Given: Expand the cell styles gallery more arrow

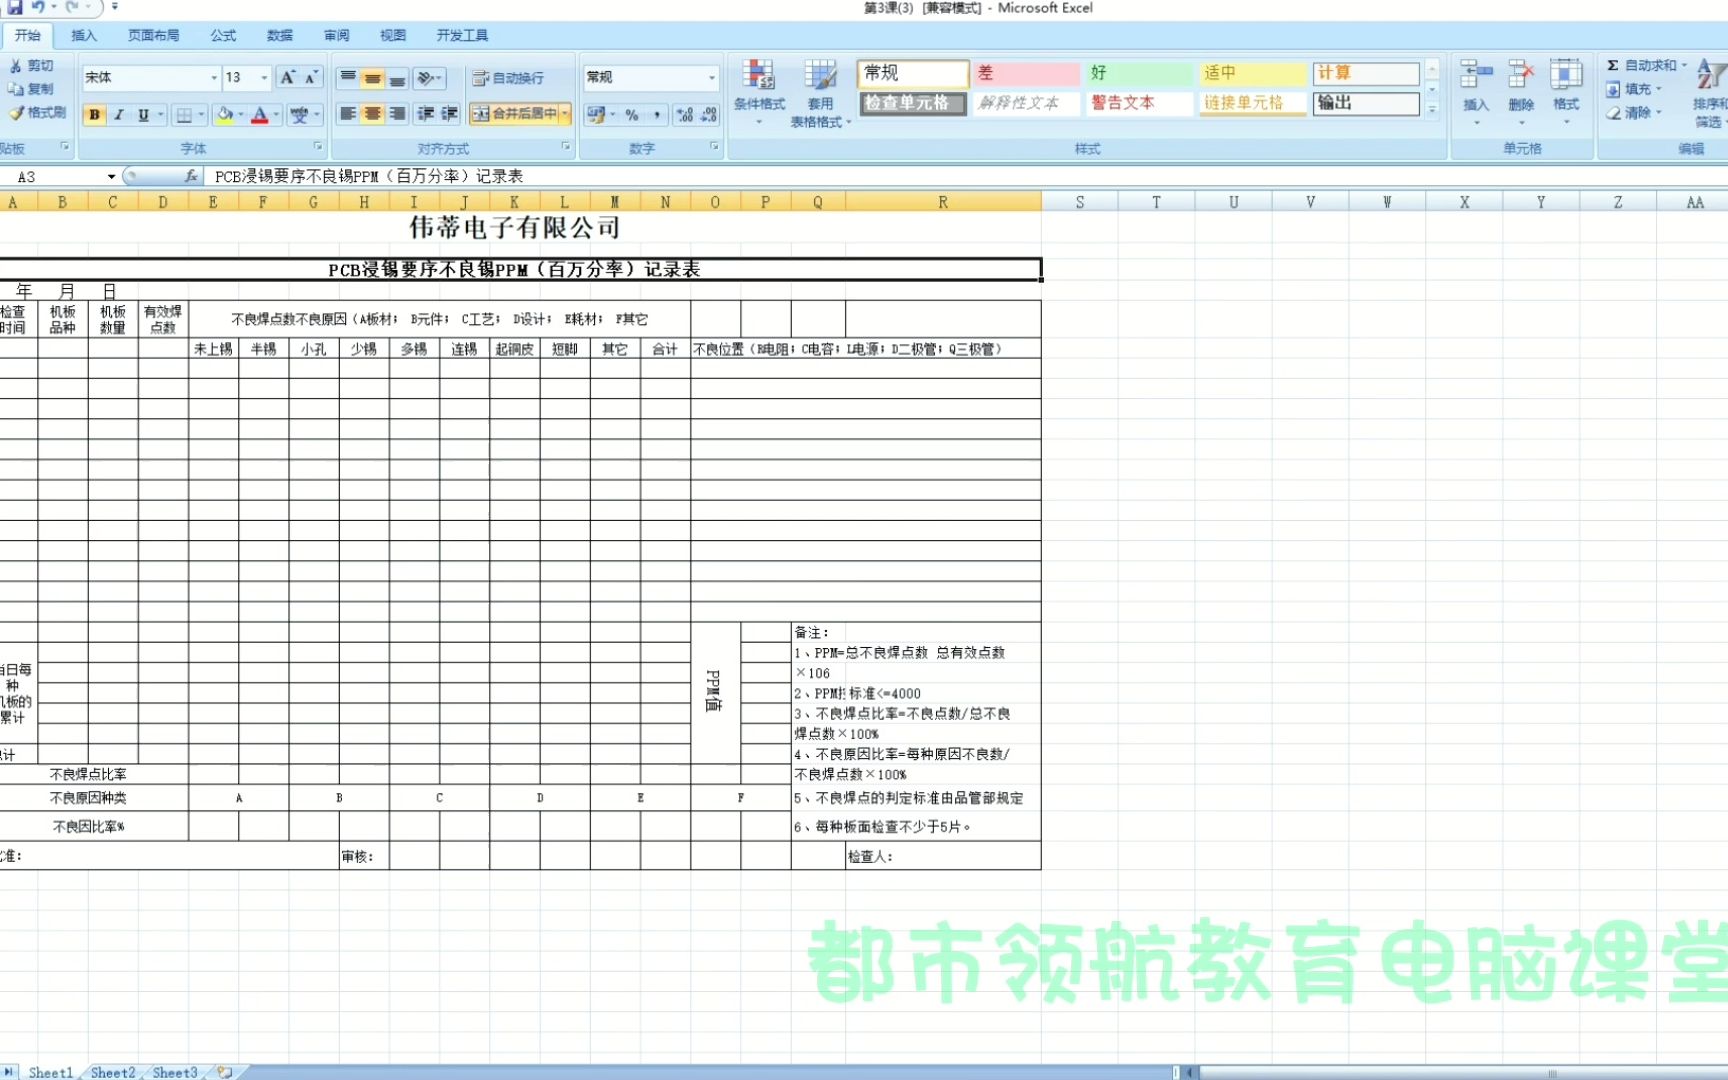Looking at the screenshot, I should [x=1432, y=110].
